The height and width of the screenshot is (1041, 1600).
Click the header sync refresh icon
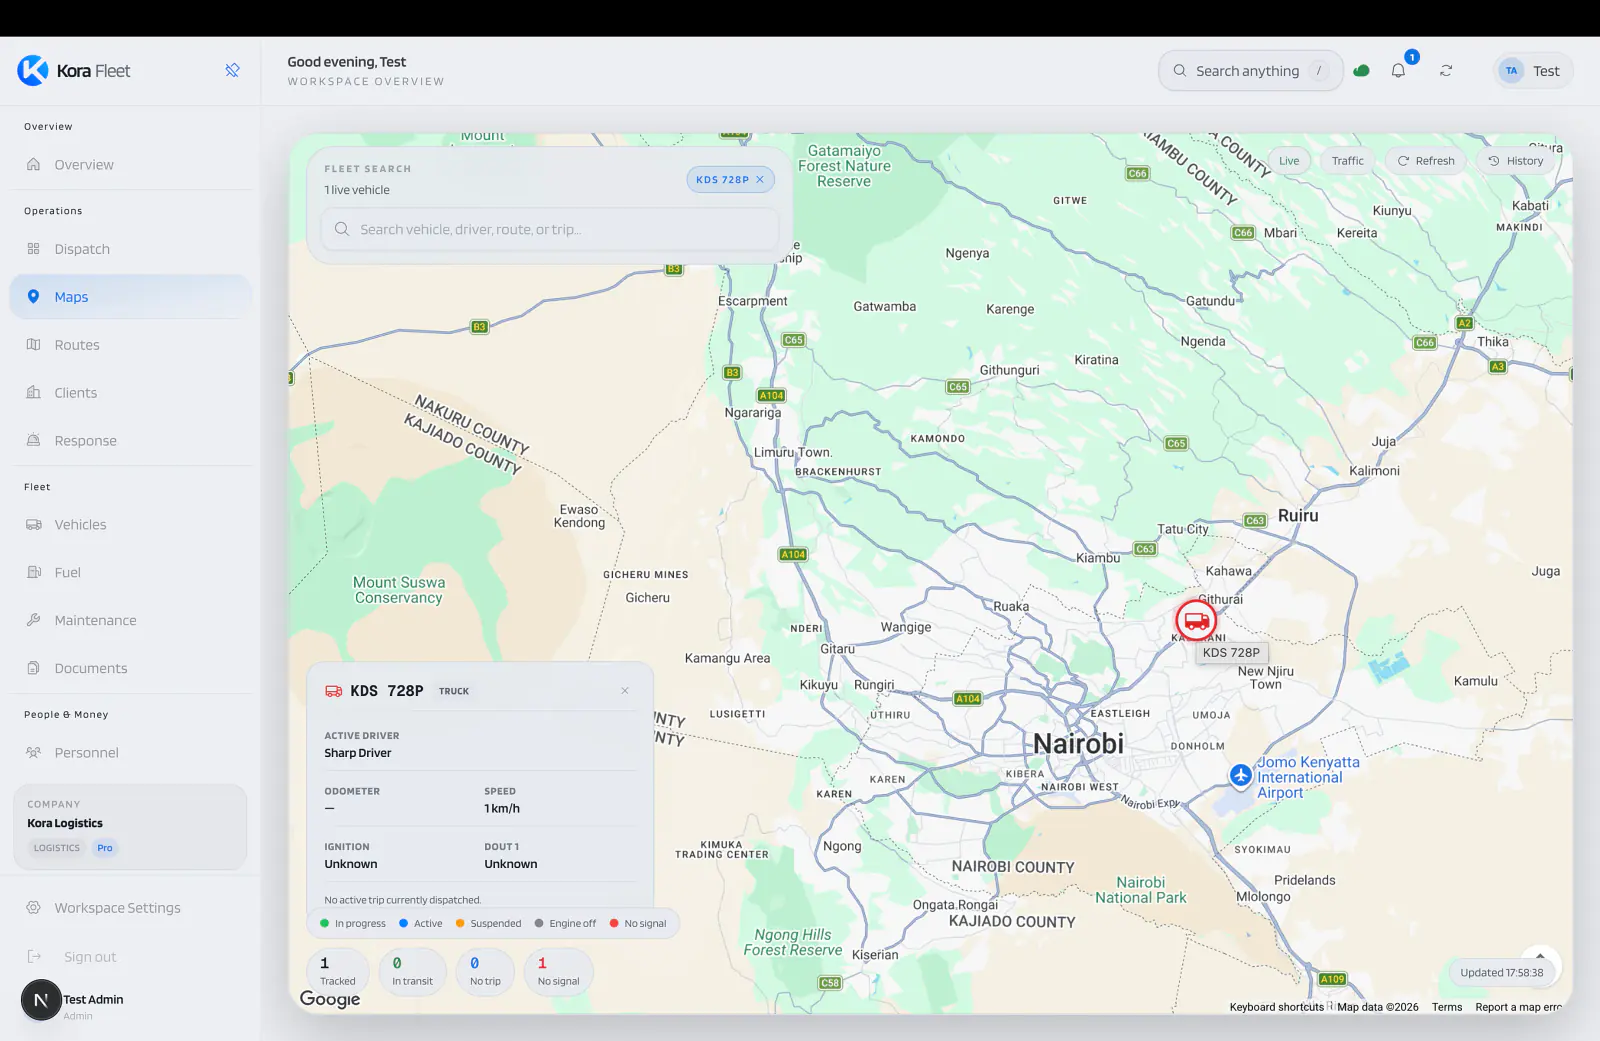click(x=1446, y=71)
